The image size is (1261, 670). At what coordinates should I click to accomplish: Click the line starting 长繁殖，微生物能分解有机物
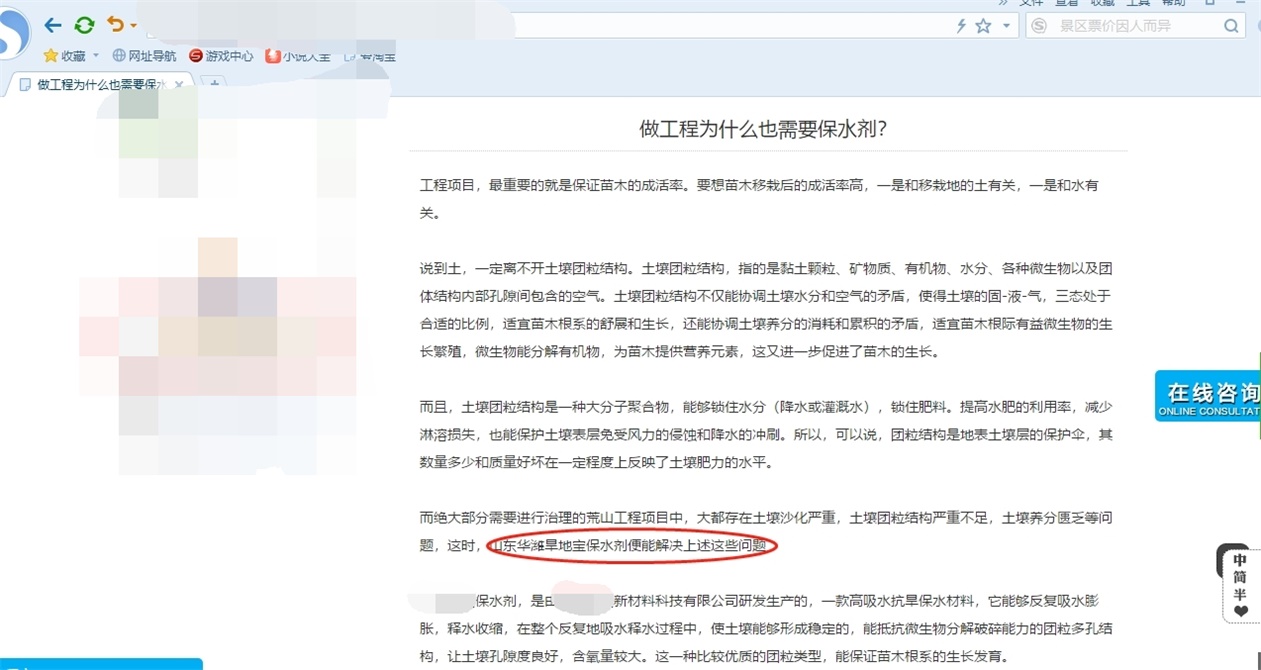click(679, 352)
